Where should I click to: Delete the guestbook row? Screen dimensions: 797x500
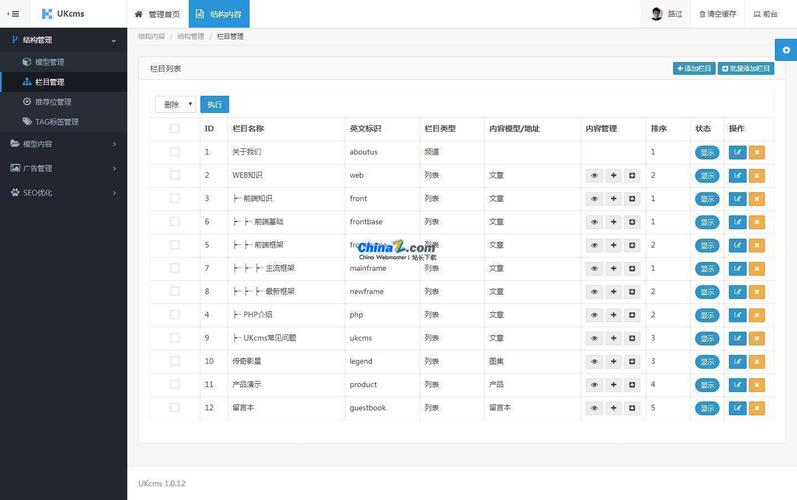(756, 408)
